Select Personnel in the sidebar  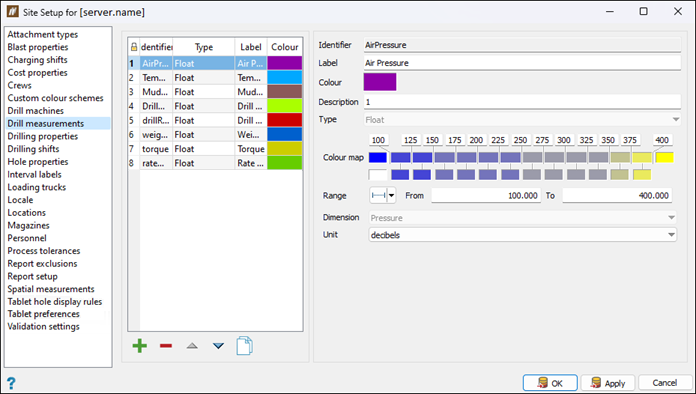pos(27,238)
